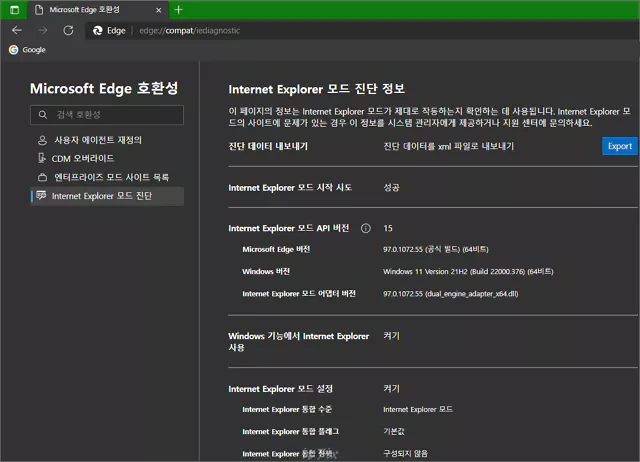Open the Google bookmark in favorites bar
640x462 pixels.
pos(27,50)
